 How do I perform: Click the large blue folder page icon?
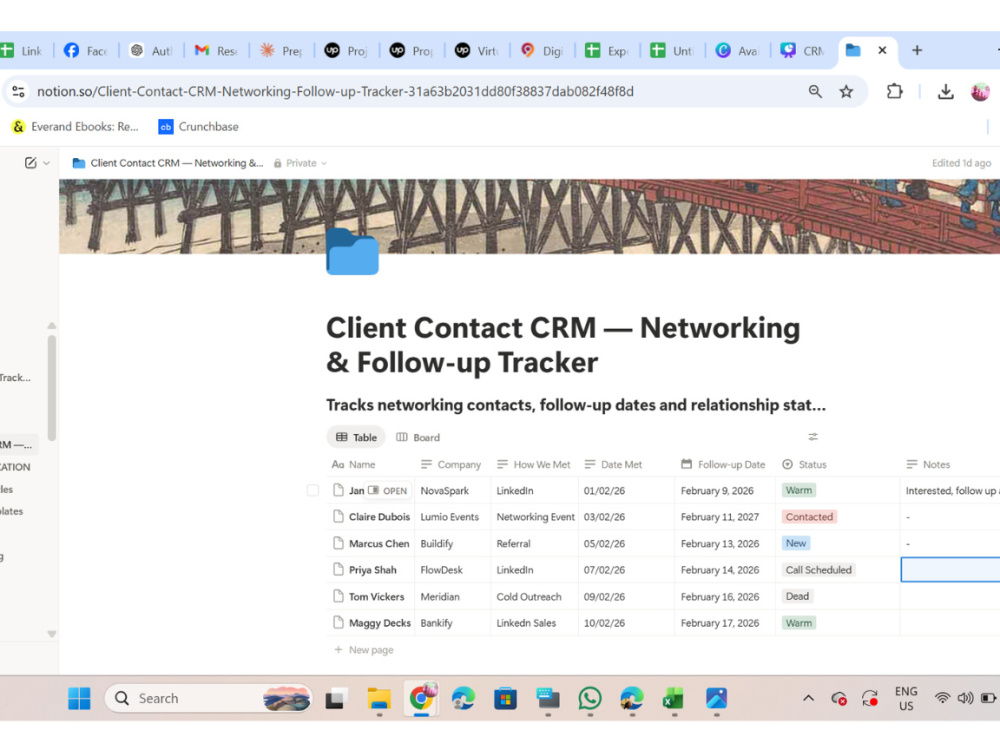point(352,252)
